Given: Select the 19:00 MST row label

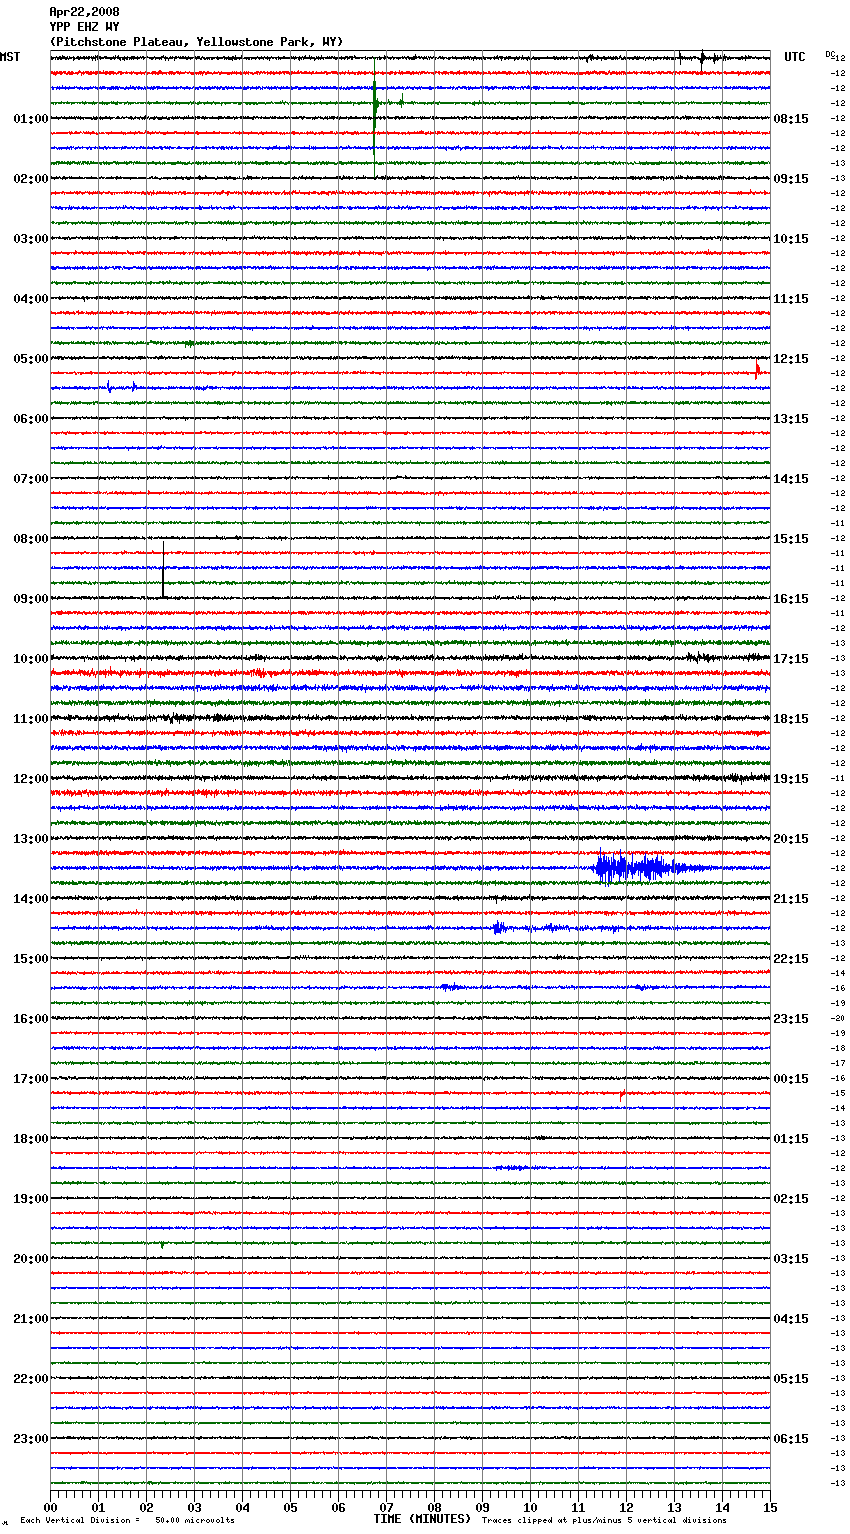Looking at the screenshot, I should pyautogui.click(x=30, y=1199).
